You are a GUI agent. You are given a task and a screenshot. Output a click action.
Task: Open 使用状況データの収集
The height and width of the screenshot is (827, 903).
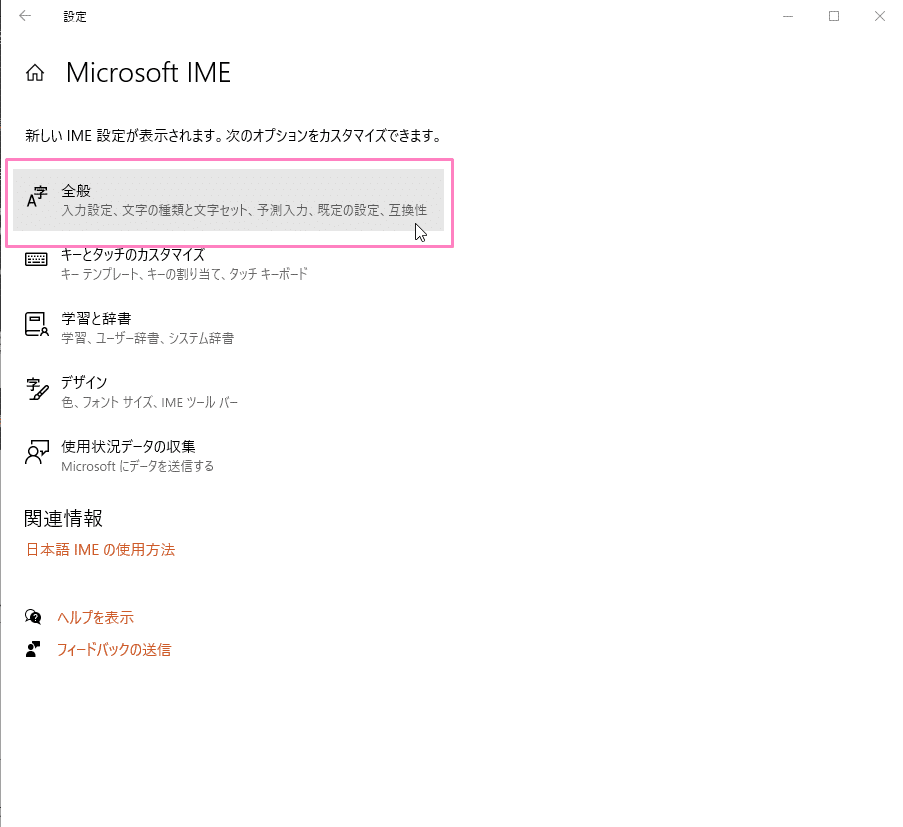click(228, 456)
